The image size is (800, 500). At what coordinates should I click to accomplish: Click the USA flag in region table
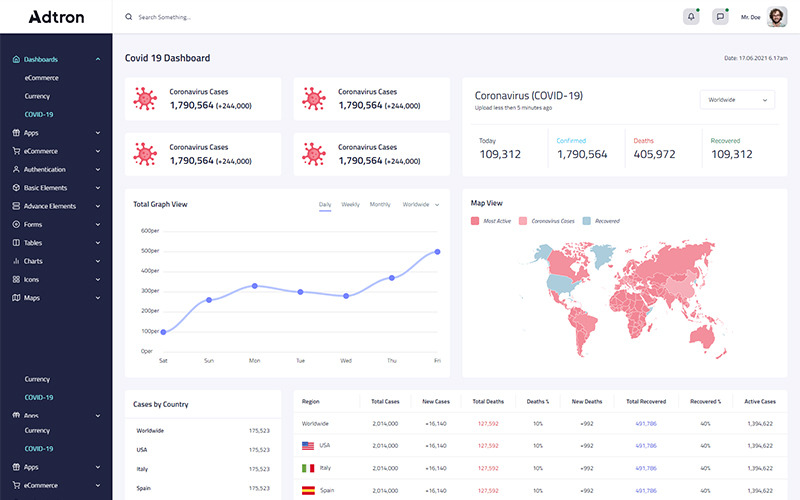pyautogui.click(x=308, y=445)
